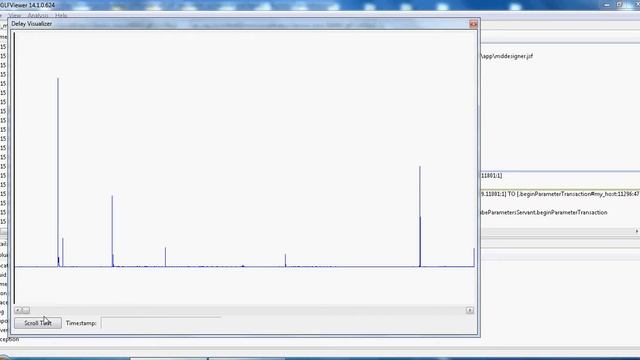Click the mddesigner.jsf path text
The image size is (640, 360).
click(507, 56)
